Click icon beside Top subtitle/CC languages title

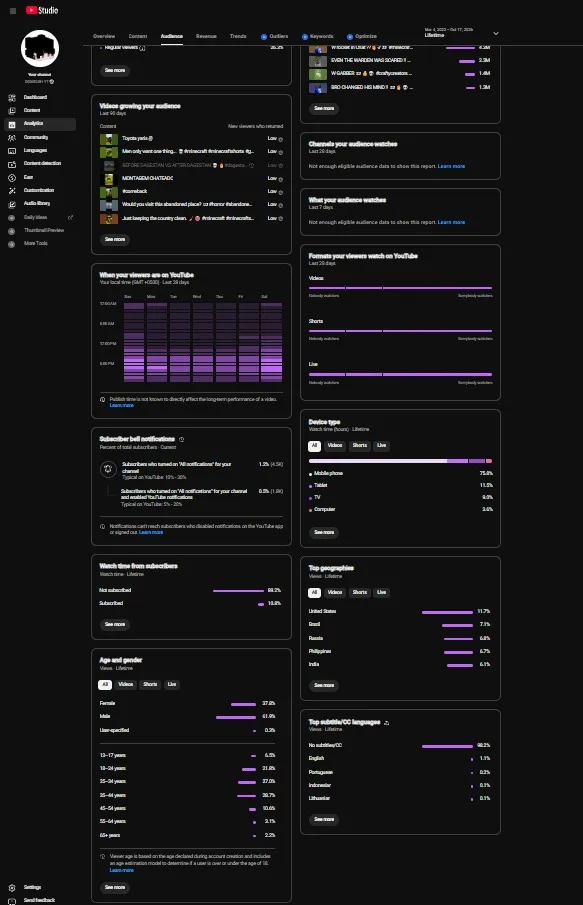386,723
